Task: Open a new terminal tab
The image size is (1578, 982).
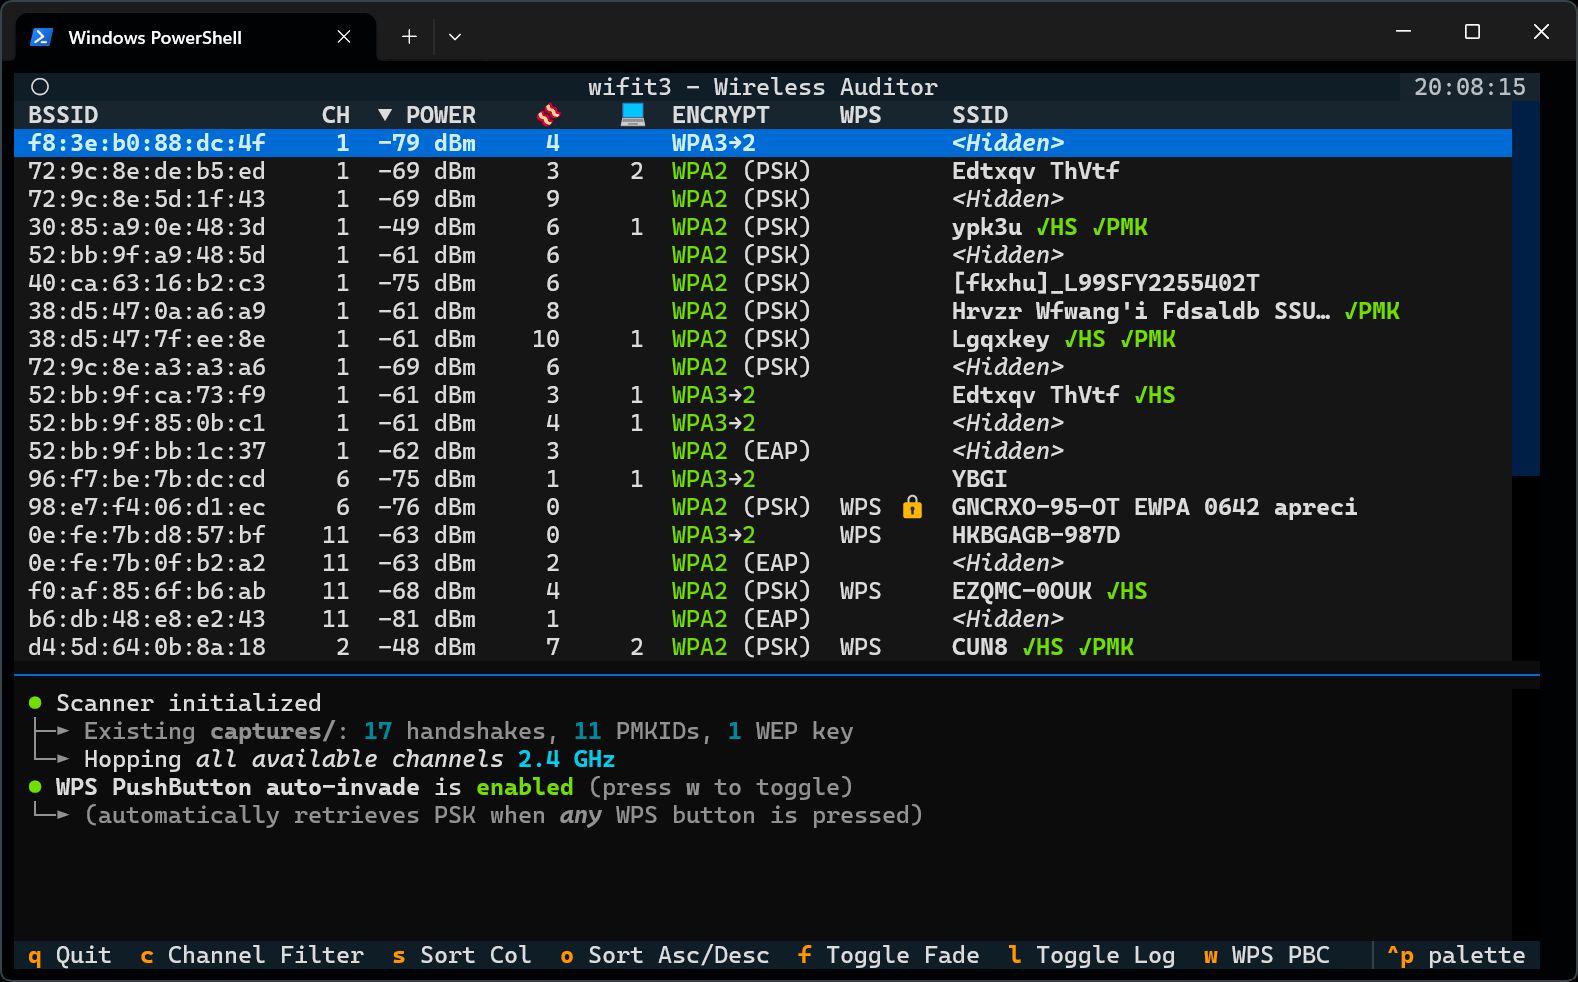Action: 409,37
